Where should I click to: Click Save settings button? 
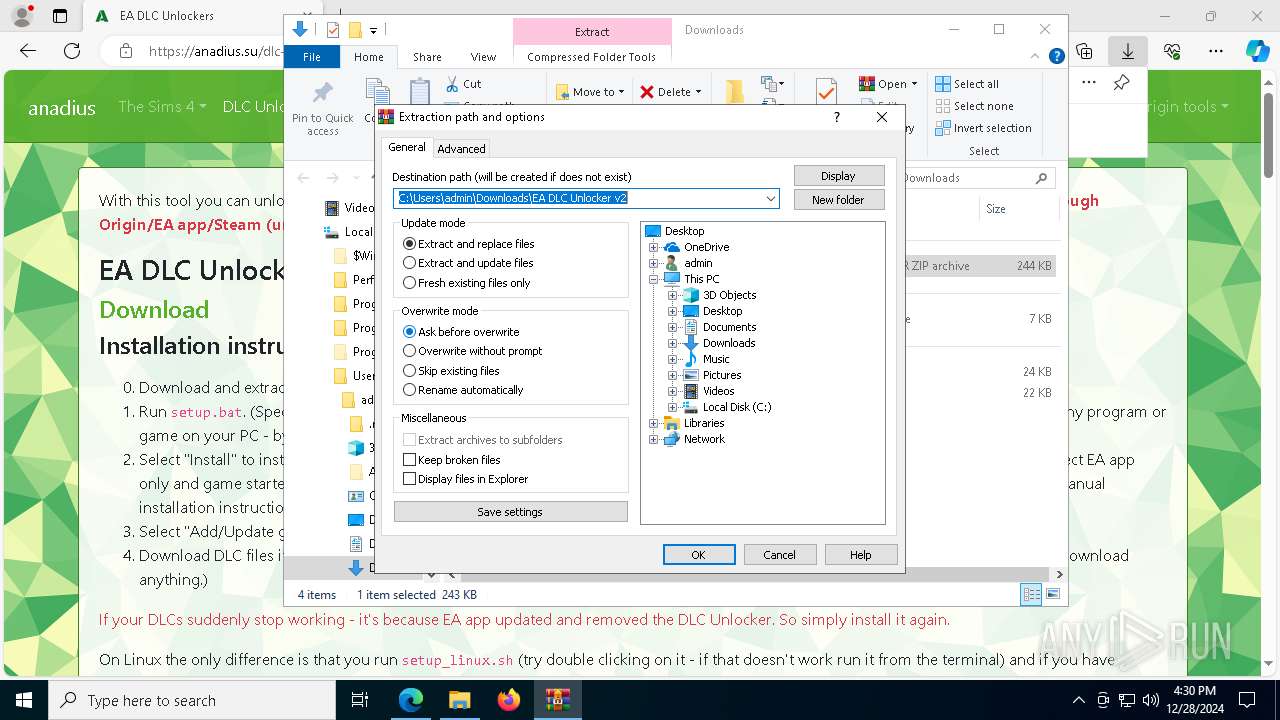510,512
